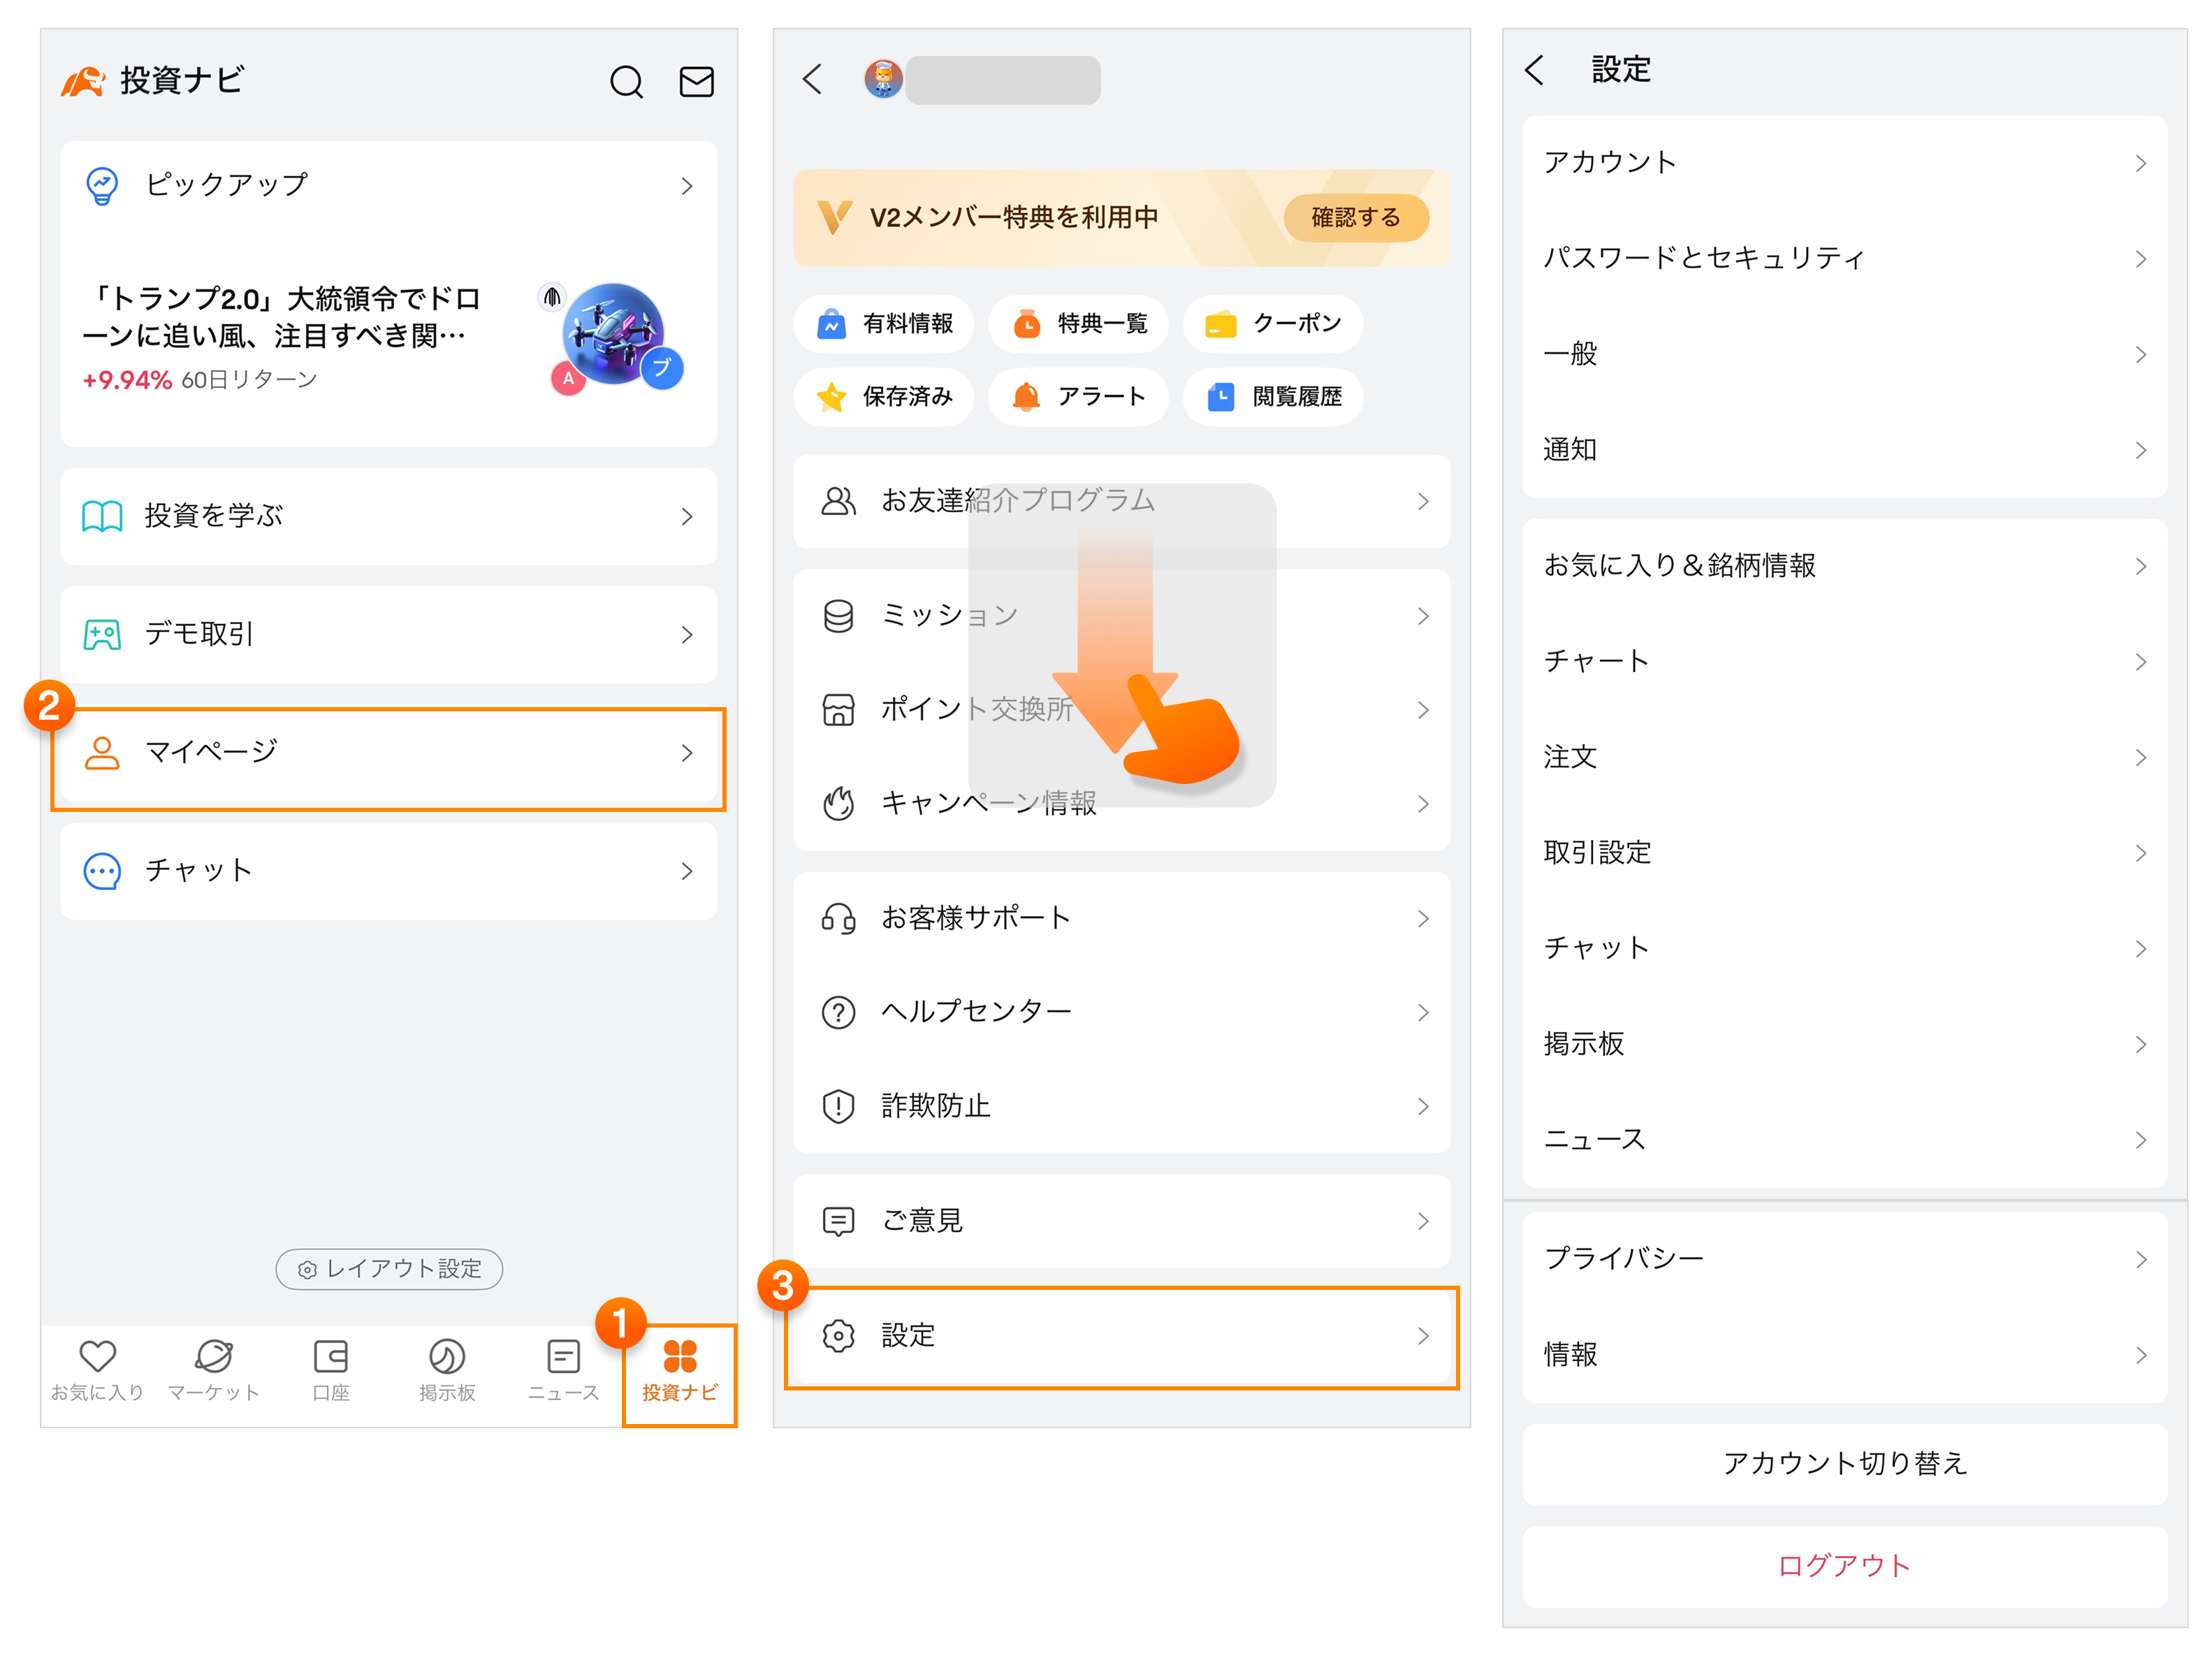Open the 設定 menu row
Image resolution: width=2212 pixels, height=1656 pixels.
click(x=1121, y=1336)
